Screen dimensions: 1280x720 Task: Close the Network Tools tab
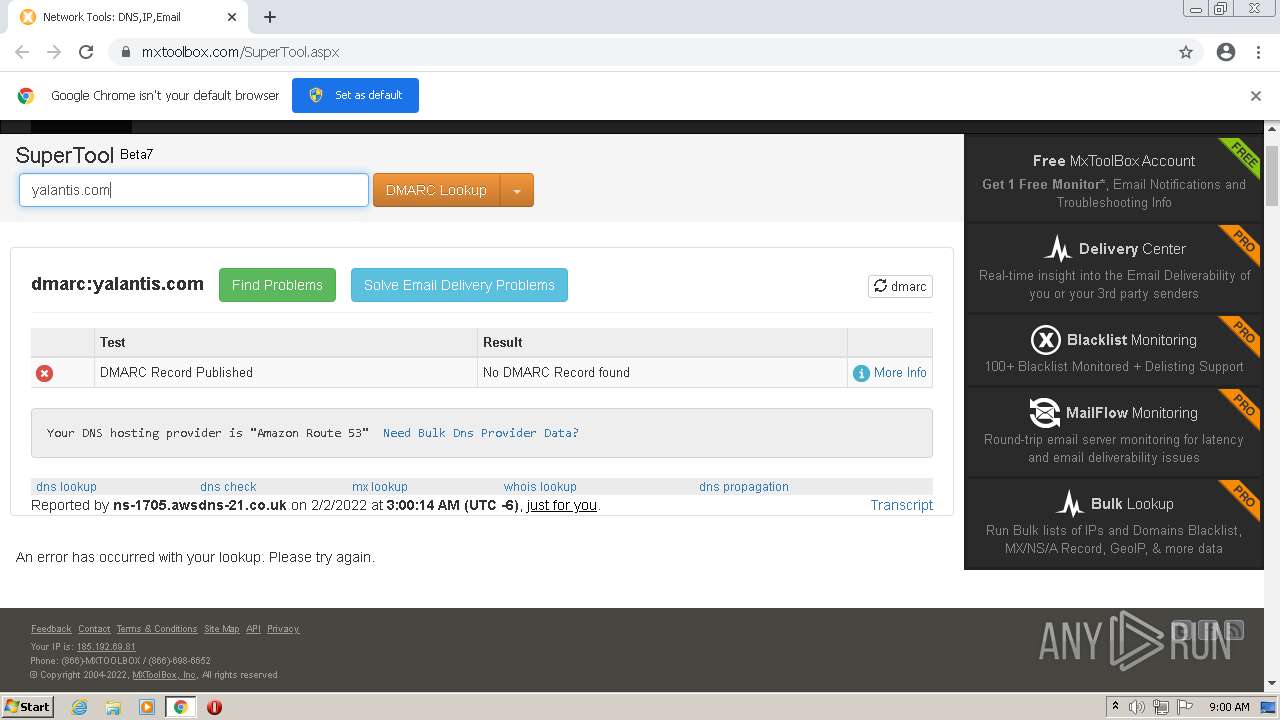(x=232, y=17)
